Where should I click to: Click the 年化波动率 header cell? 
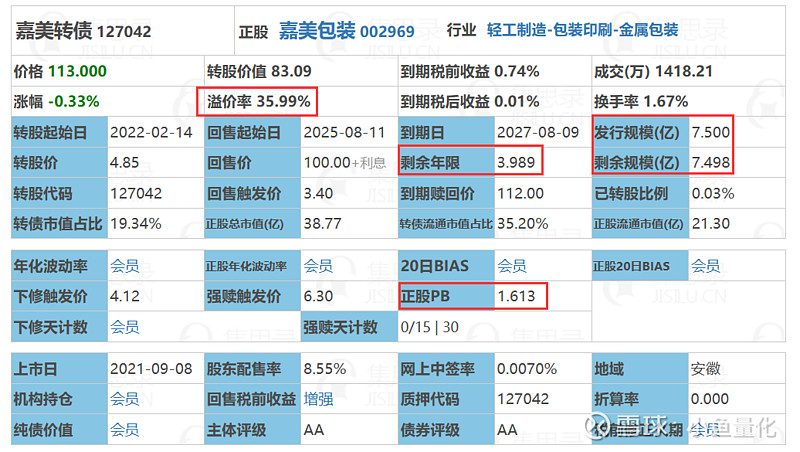click(x=59, y=266)
